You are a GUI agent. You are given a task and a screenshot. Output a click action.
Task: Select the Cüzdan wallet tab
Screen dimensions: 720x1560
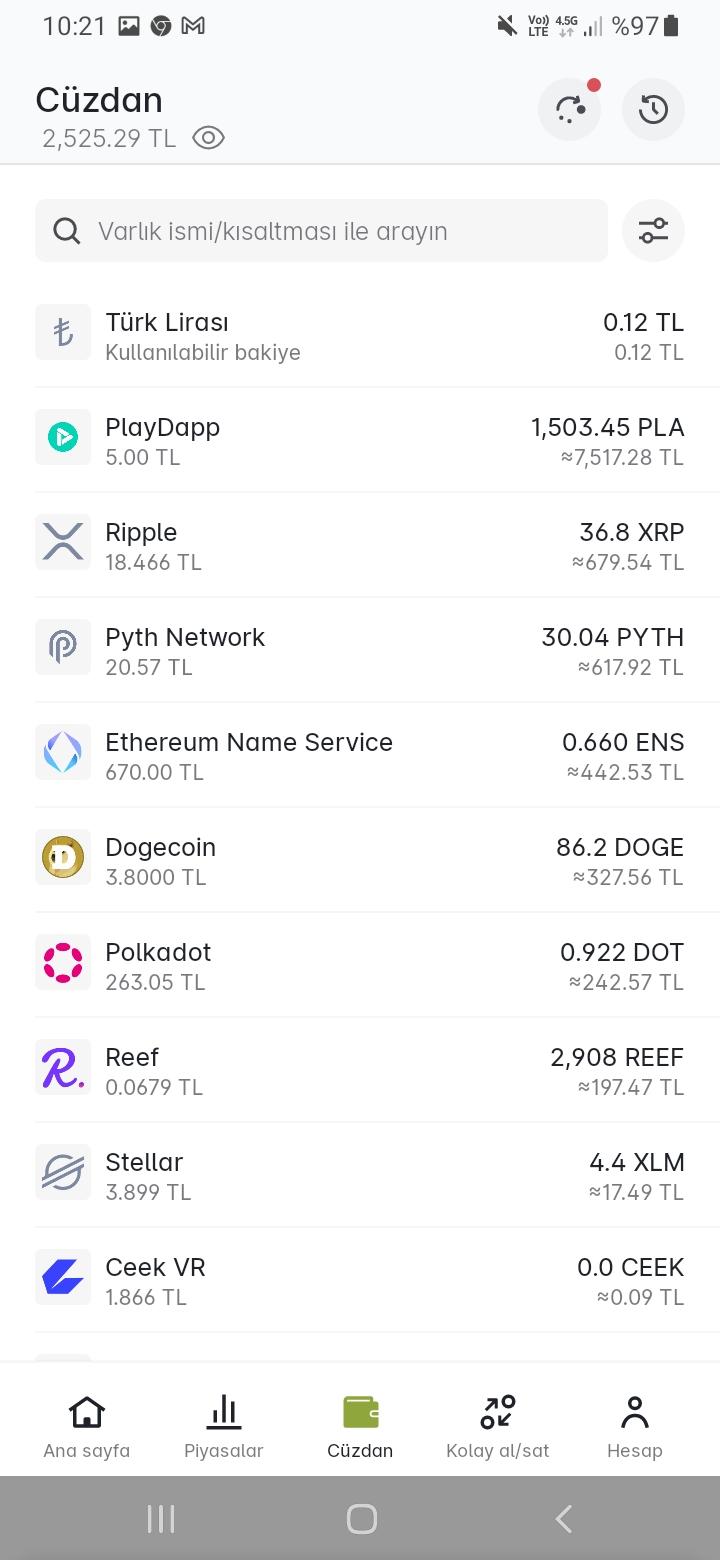pos(360,1426)
